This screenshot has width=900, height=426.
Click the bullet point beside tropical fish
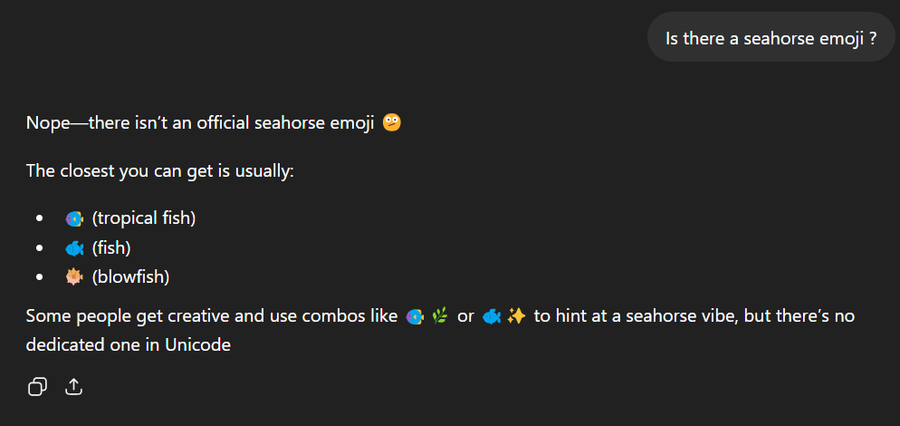40,218
